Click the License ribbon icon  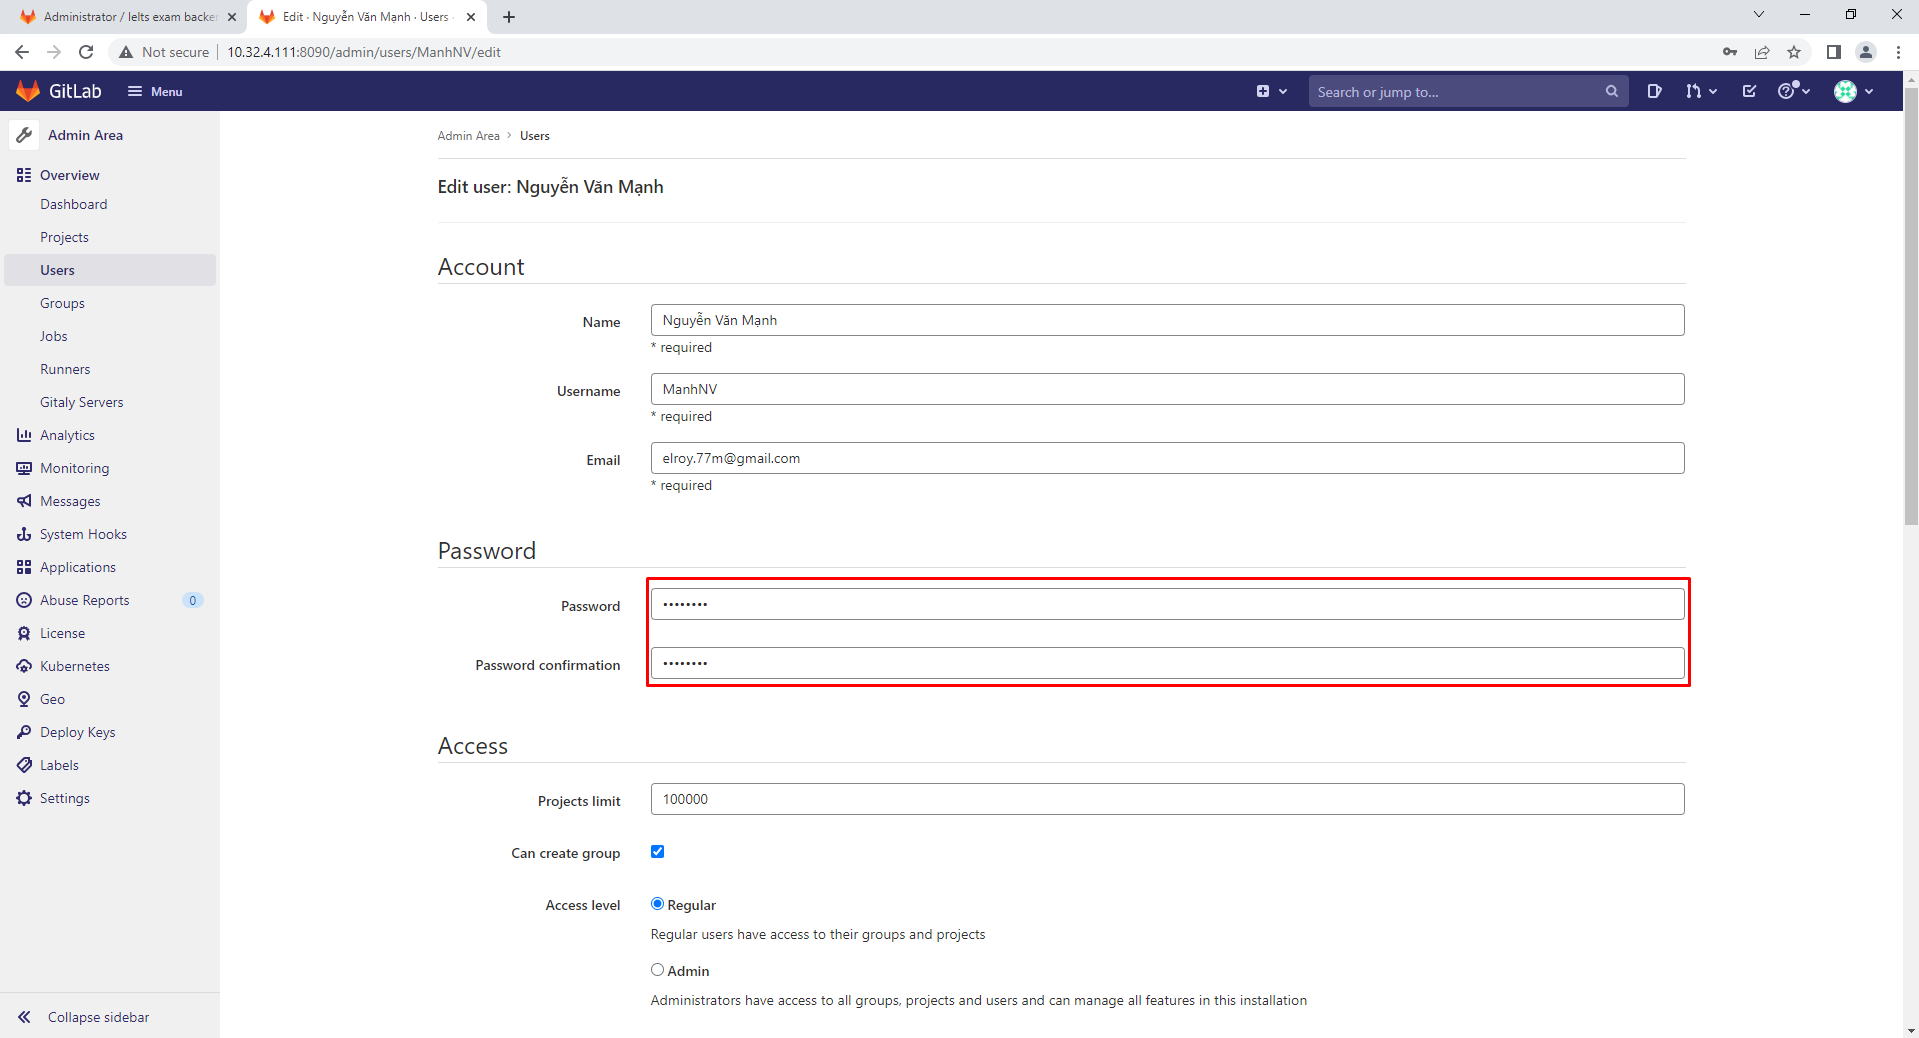tap(24, 633)
